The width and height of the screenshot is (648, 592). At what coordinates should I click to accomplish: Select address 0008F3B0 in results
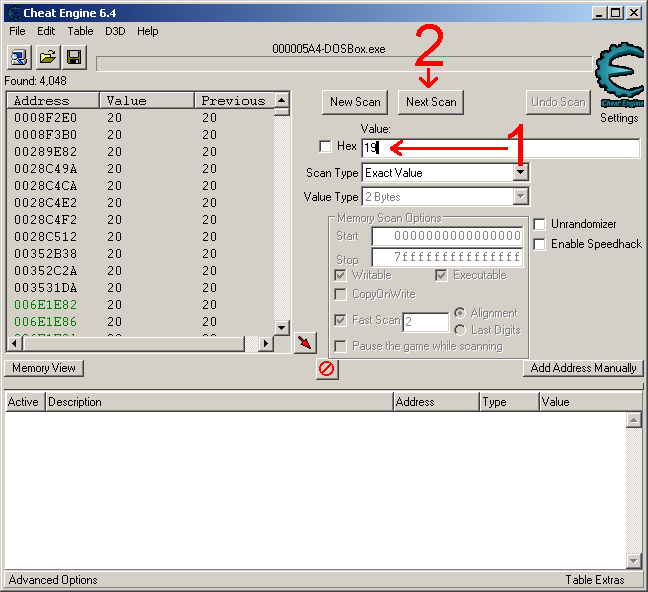pyautogui.click(x=45, y=135)
